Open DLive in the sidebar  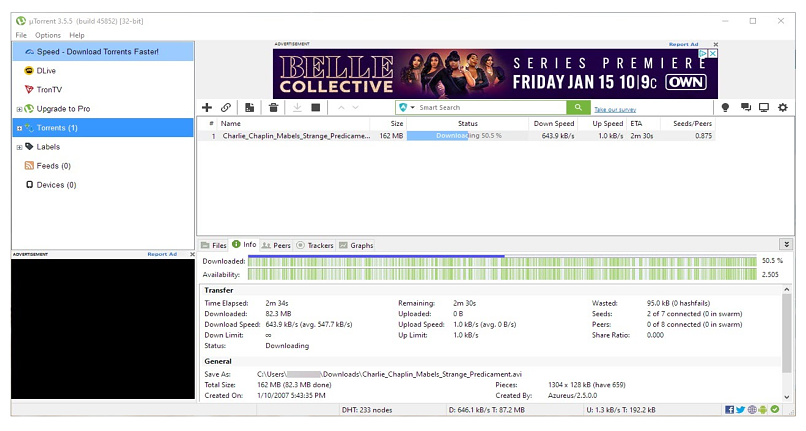coord(46,70)
